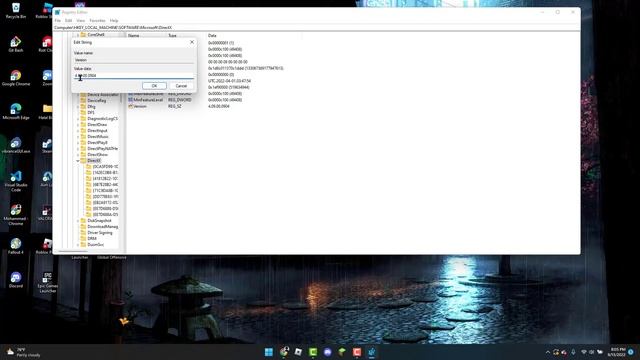Open the Favorites menu in Registry Editor

pos(98,20)
